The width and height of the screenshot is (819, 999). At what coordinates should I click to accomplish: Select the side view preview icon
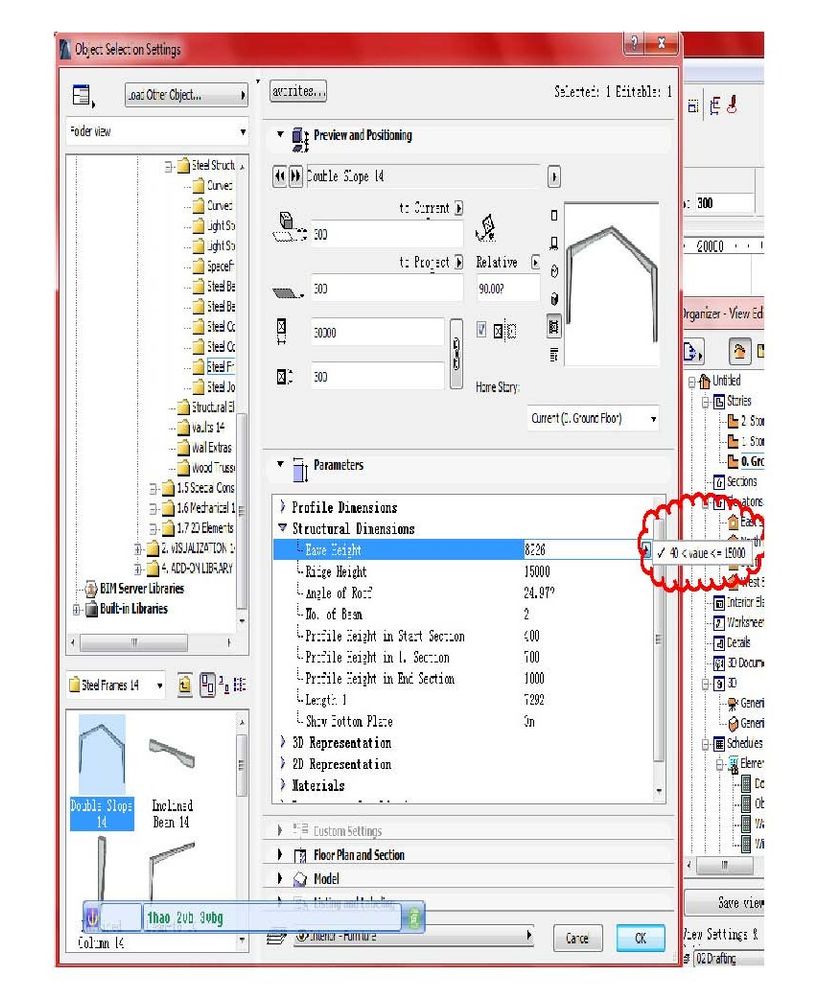(x=554, y=243)
